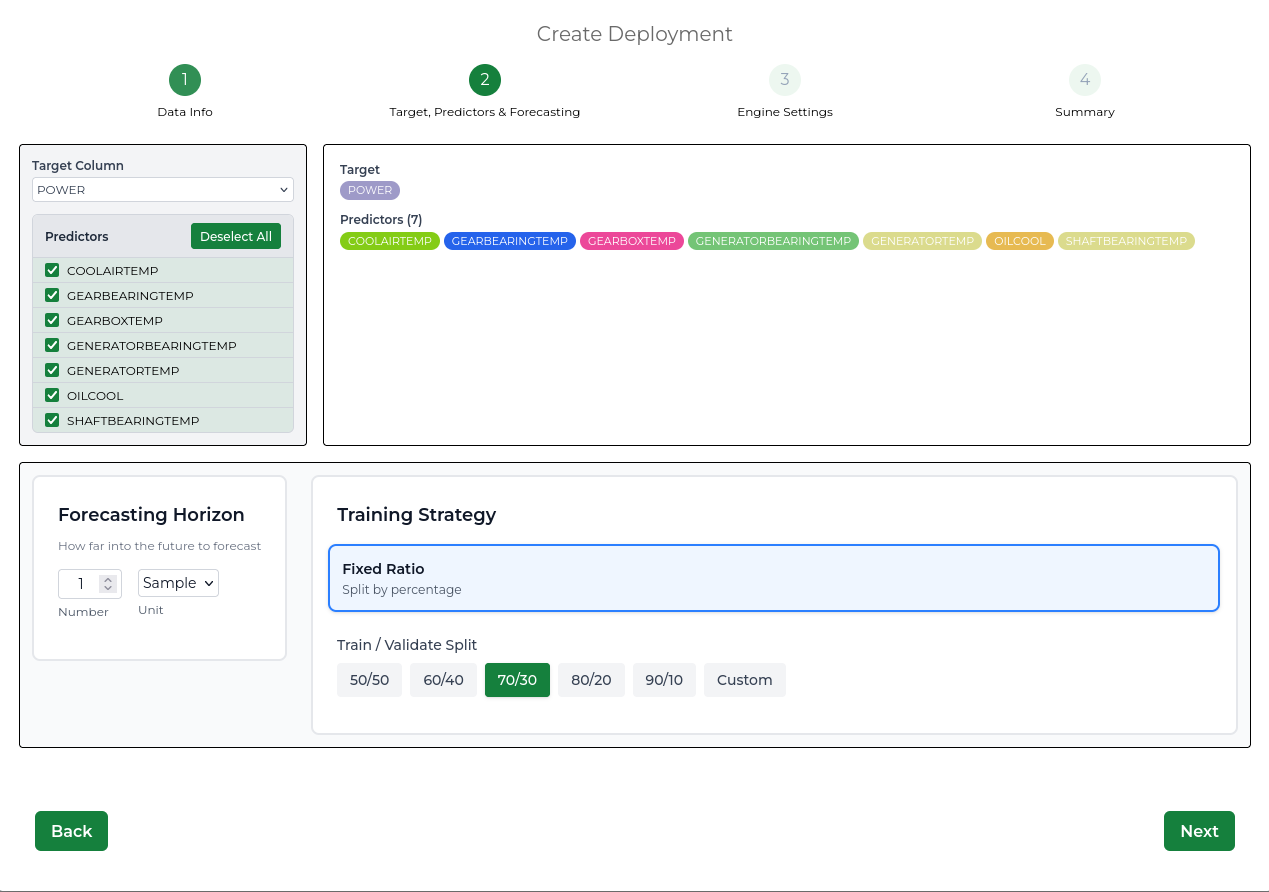Viewport: 1269px width, 892px height.
Task: Click the Predictors (7) heading
Action: (381, 219)
